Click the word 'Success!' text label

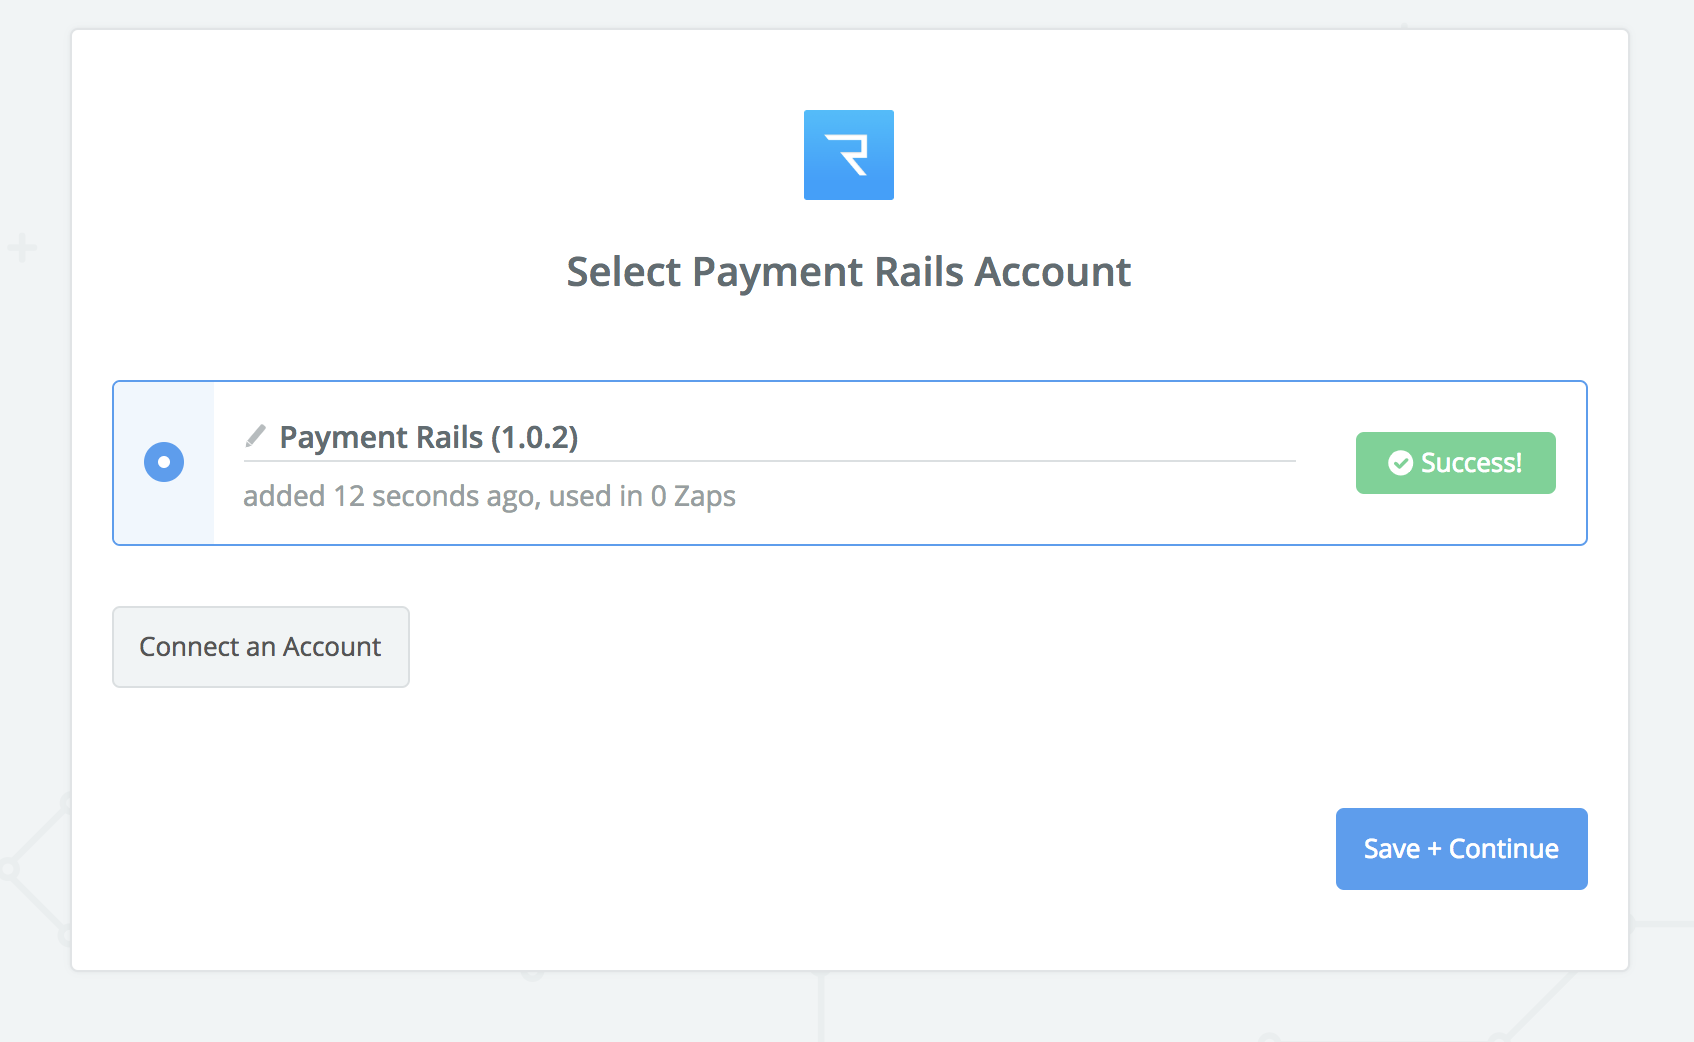[x=1471, y=463]
